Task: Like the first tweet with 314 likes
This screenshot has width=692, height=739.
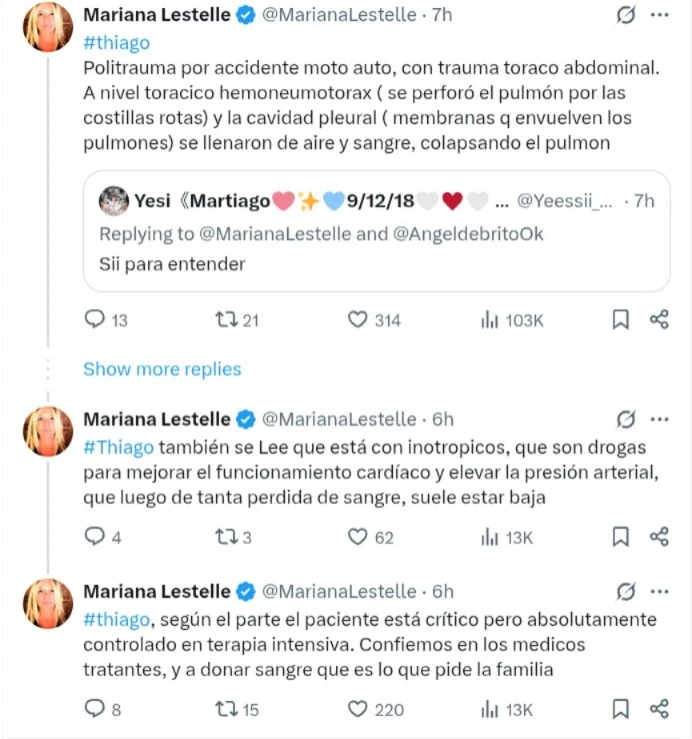Action: click(358, 320)
